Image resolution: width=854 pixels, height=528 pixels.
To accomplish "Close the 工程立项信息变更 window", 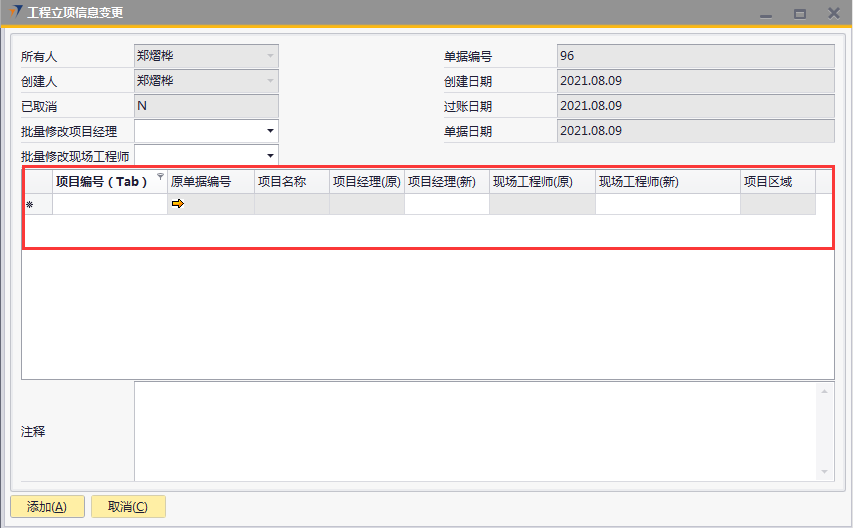I will point(833,14).
